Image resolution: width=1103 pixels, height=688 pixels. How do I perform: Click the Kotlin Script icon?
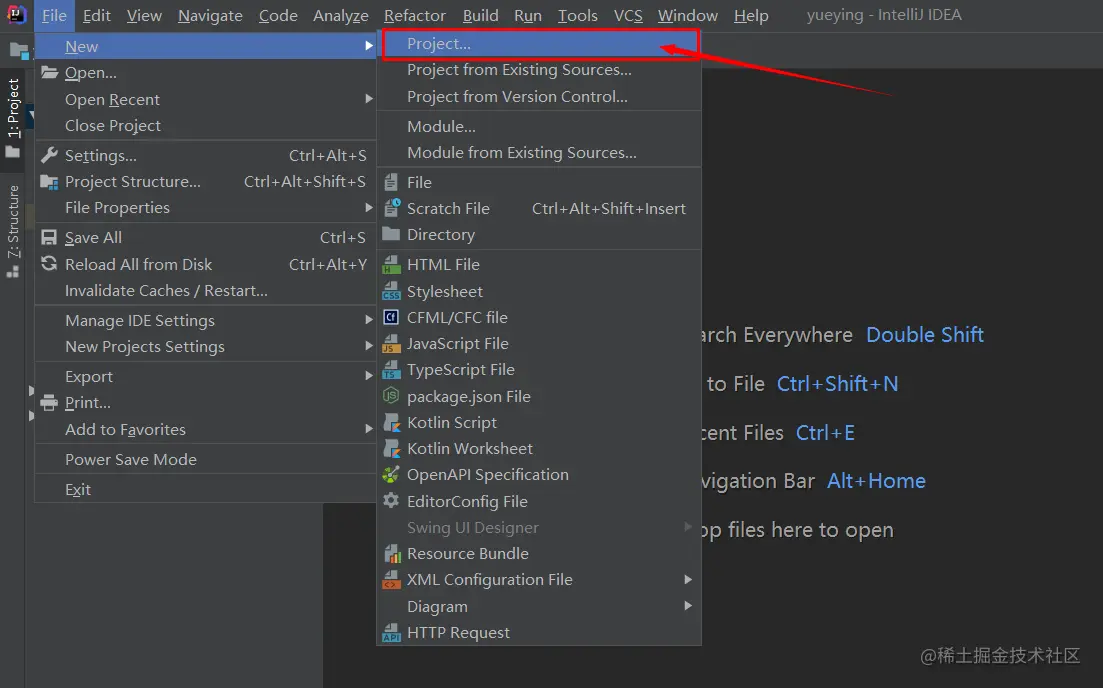coord(391,422)
